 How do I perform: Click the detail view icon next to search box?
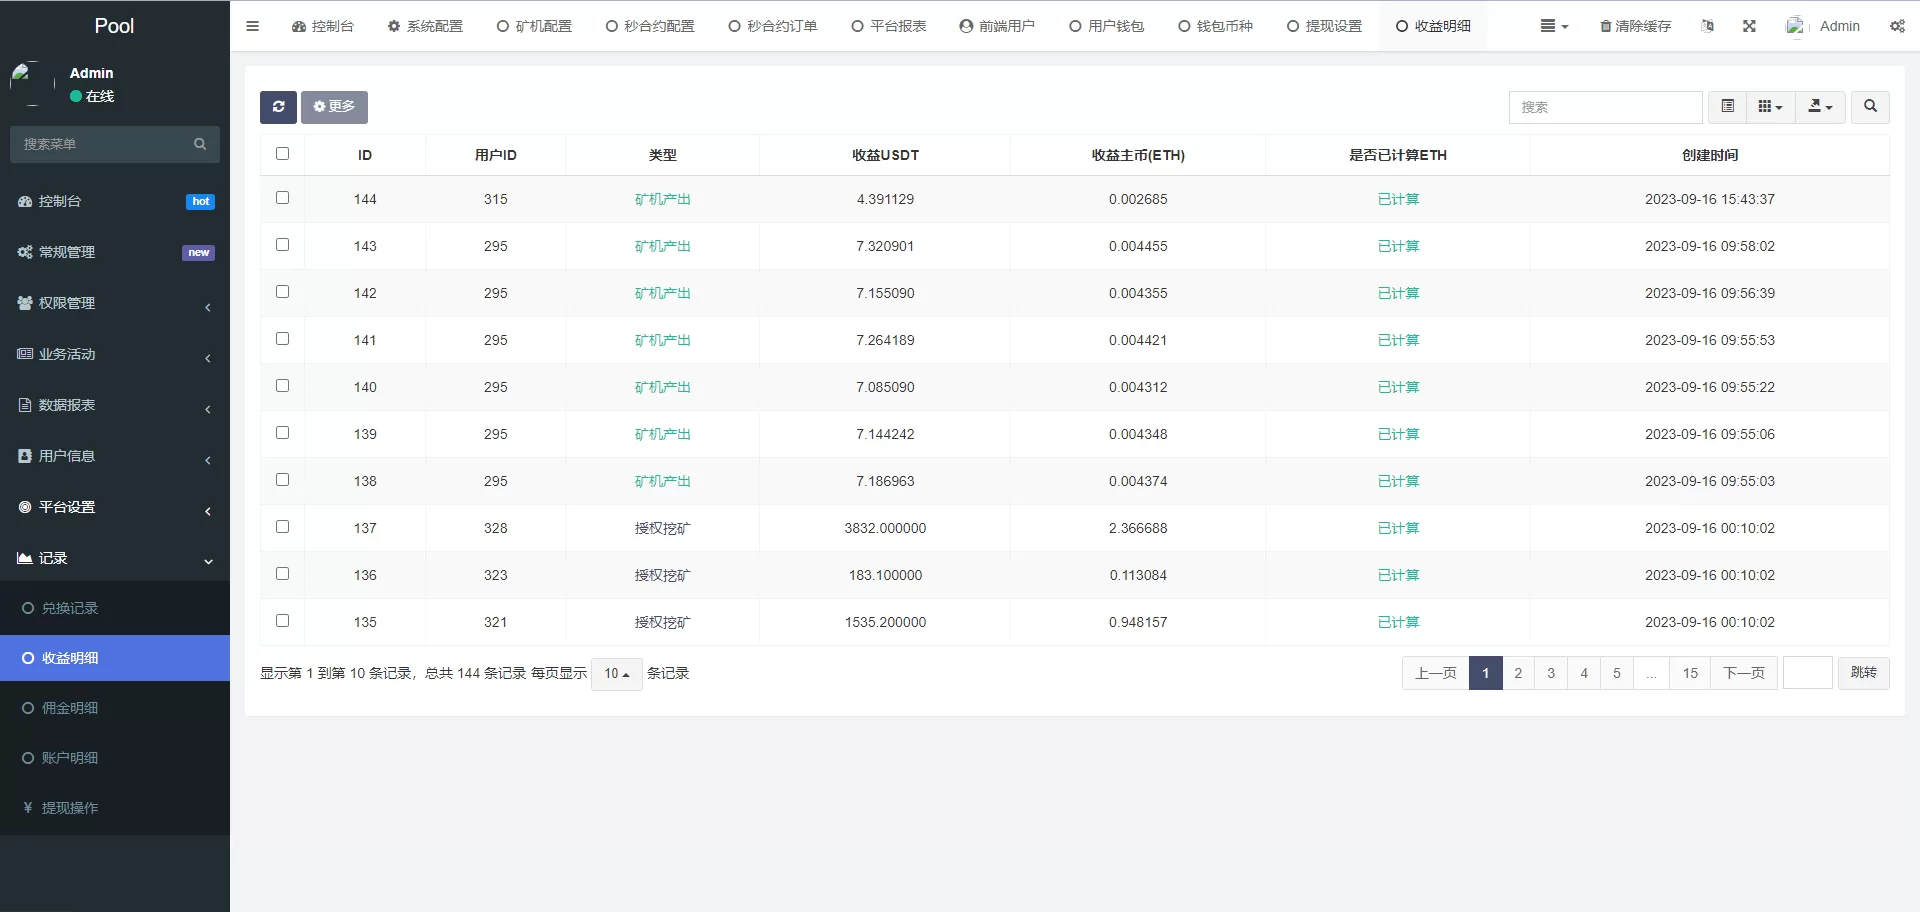(1726, 106)
